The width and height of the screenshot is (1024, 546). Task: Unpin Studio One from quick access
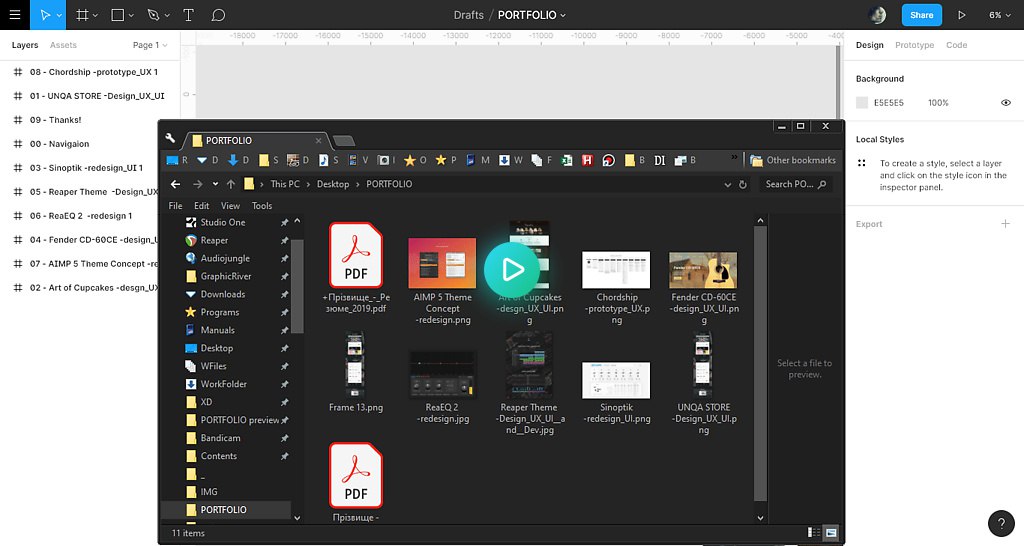coord(284,223)
